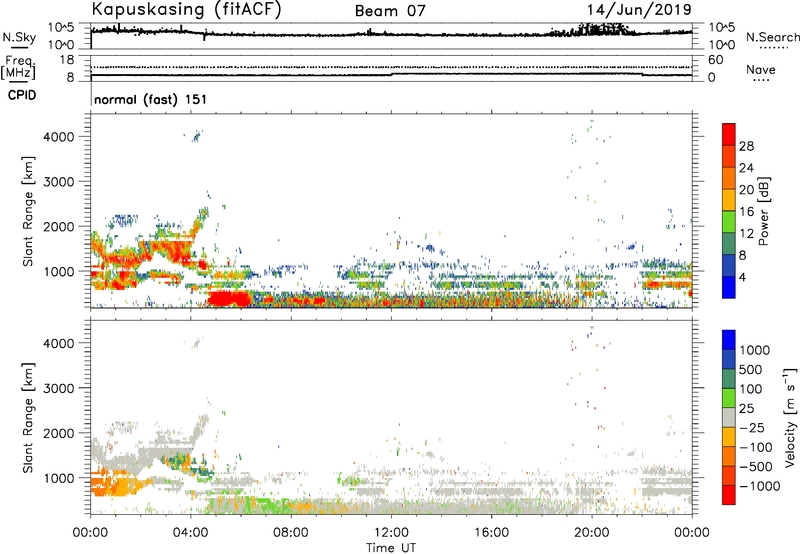800x554 pixels.
Task: Click the '20:00' time axis tick label
Action: (x=592, y=533)
